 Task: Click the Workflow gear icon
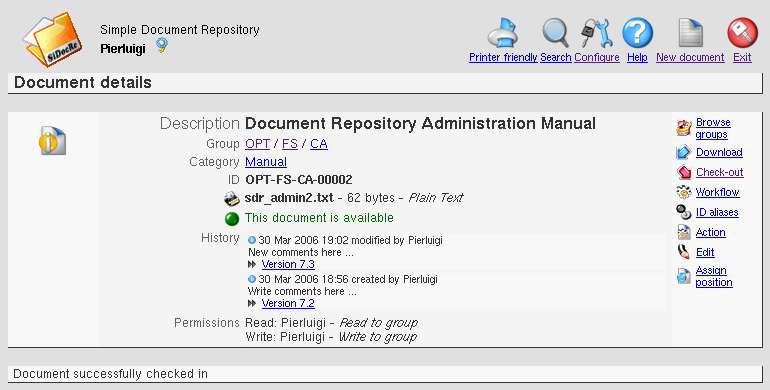[x=684, y=192]
